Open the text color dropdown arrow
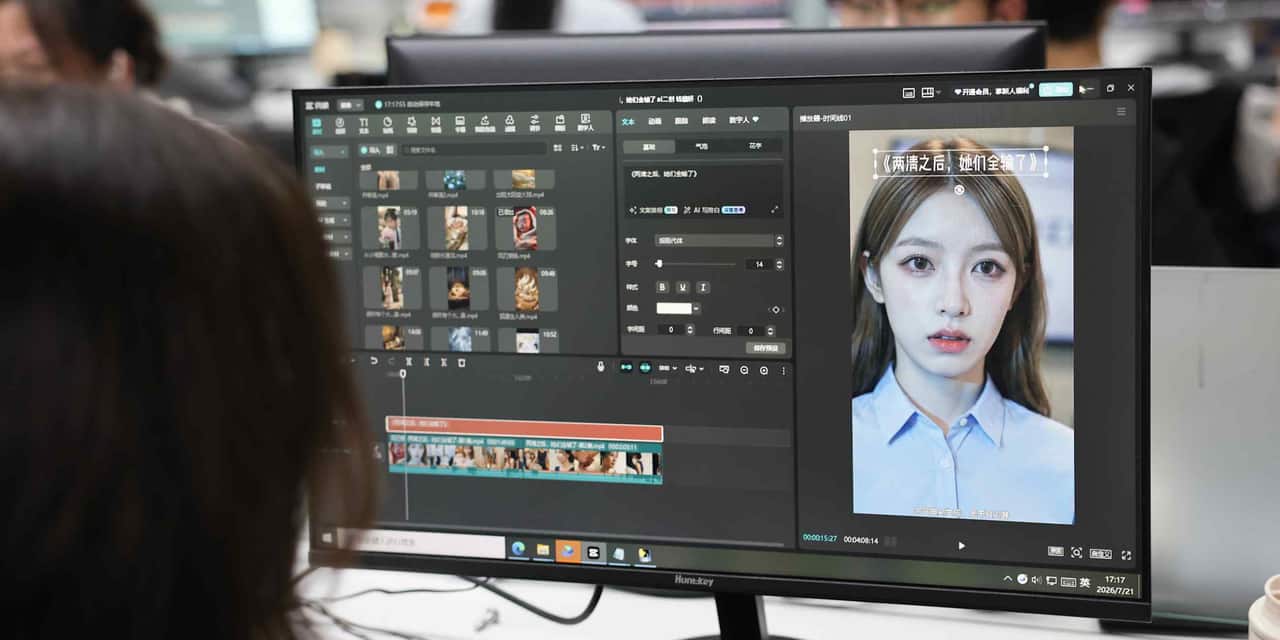The width and height of the screenshot is (1280, 640). click(x=696, y=308)
